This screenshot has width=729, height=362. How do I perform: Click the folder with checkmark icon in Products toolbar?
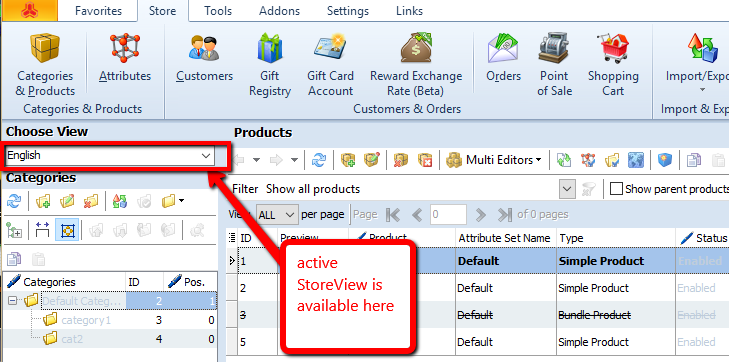coord(612,160)
